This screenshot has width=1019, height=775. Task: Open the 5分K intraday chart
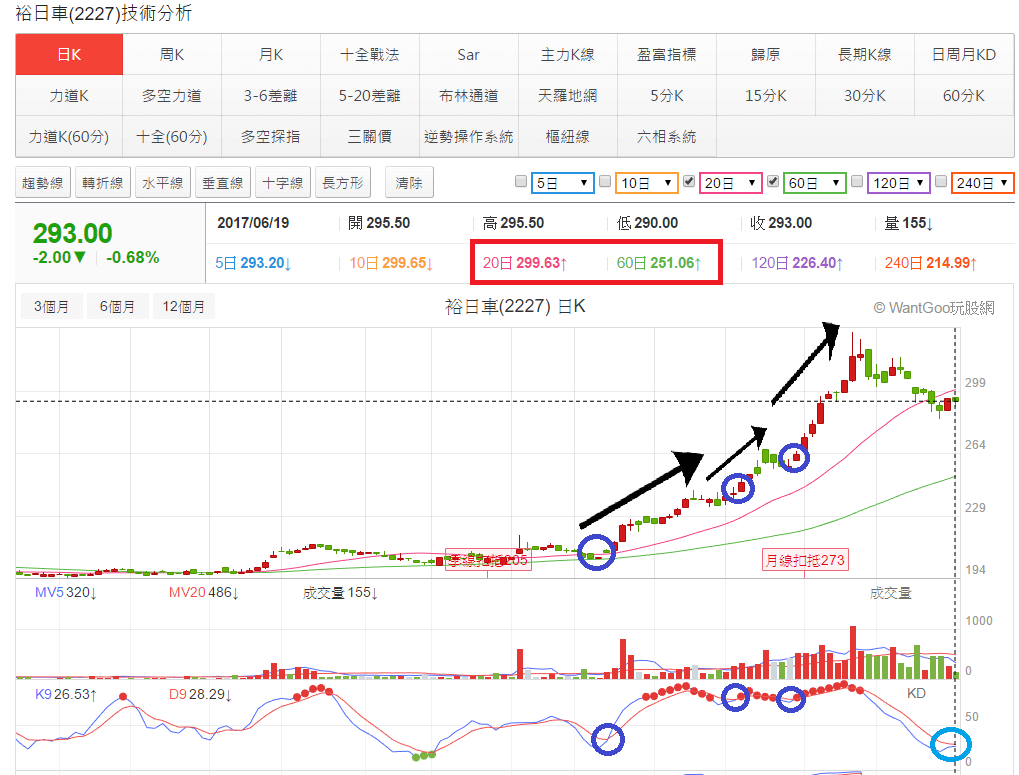tap(667, 95)
